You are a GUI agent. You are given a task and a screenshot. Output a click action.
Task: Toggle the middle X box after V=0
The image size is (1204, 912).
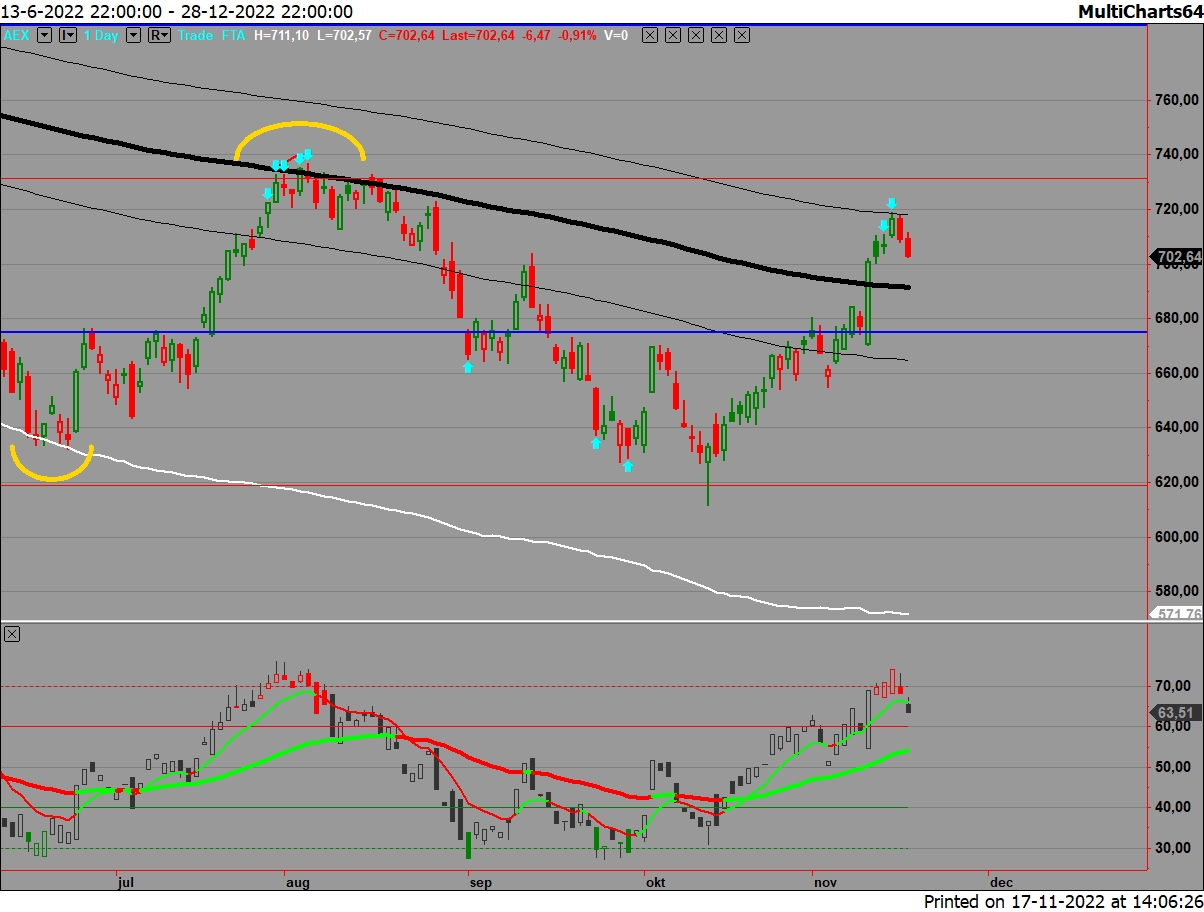pos(696,35)
